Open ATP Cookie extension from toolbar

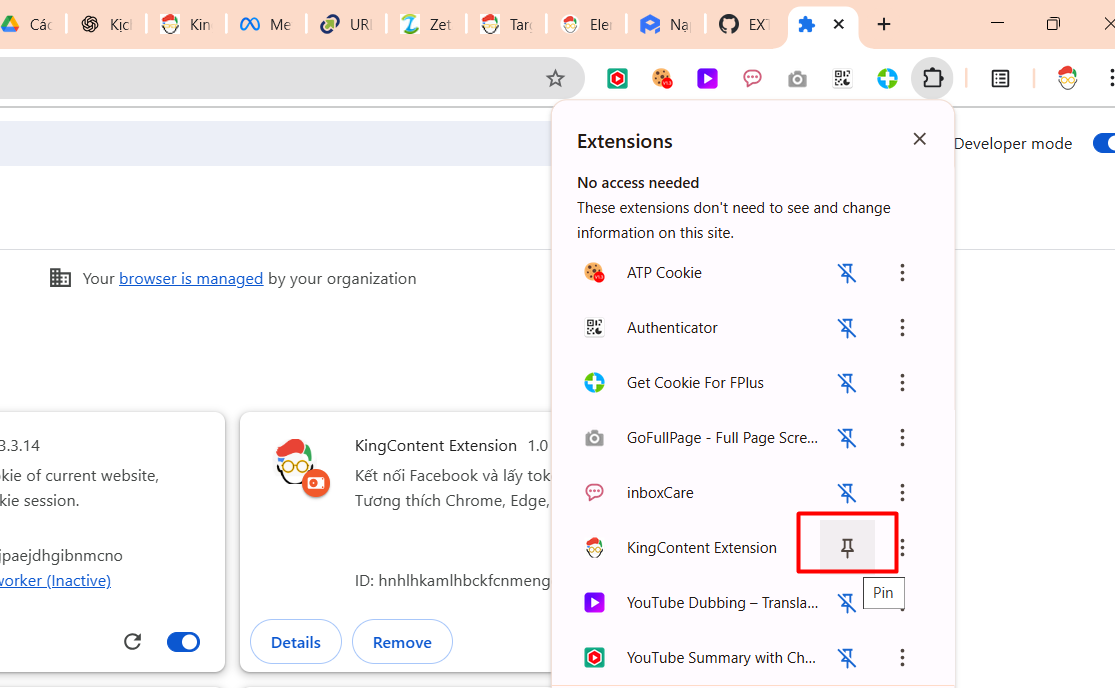[x=662, y=79]
